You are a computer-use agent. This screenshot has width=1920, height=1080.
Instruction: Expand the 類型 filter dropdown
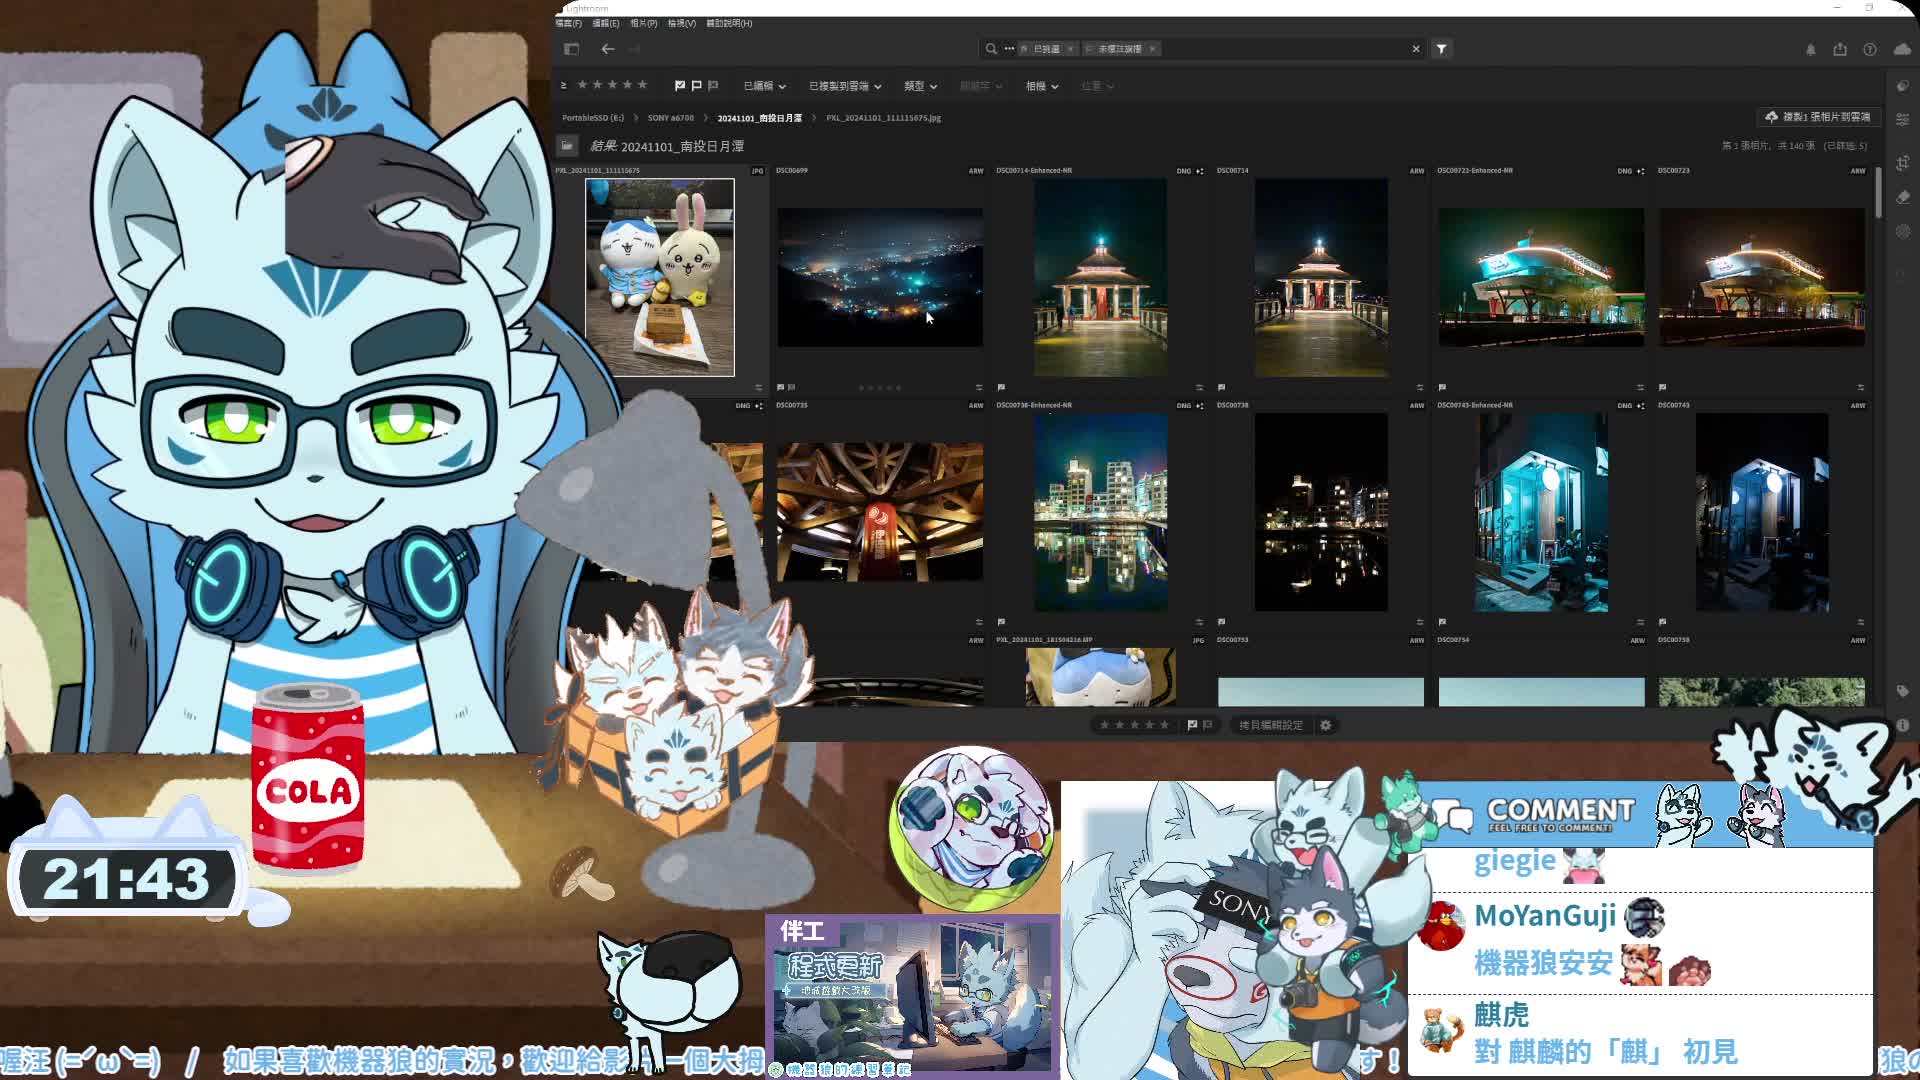click(x=920, y=86)
